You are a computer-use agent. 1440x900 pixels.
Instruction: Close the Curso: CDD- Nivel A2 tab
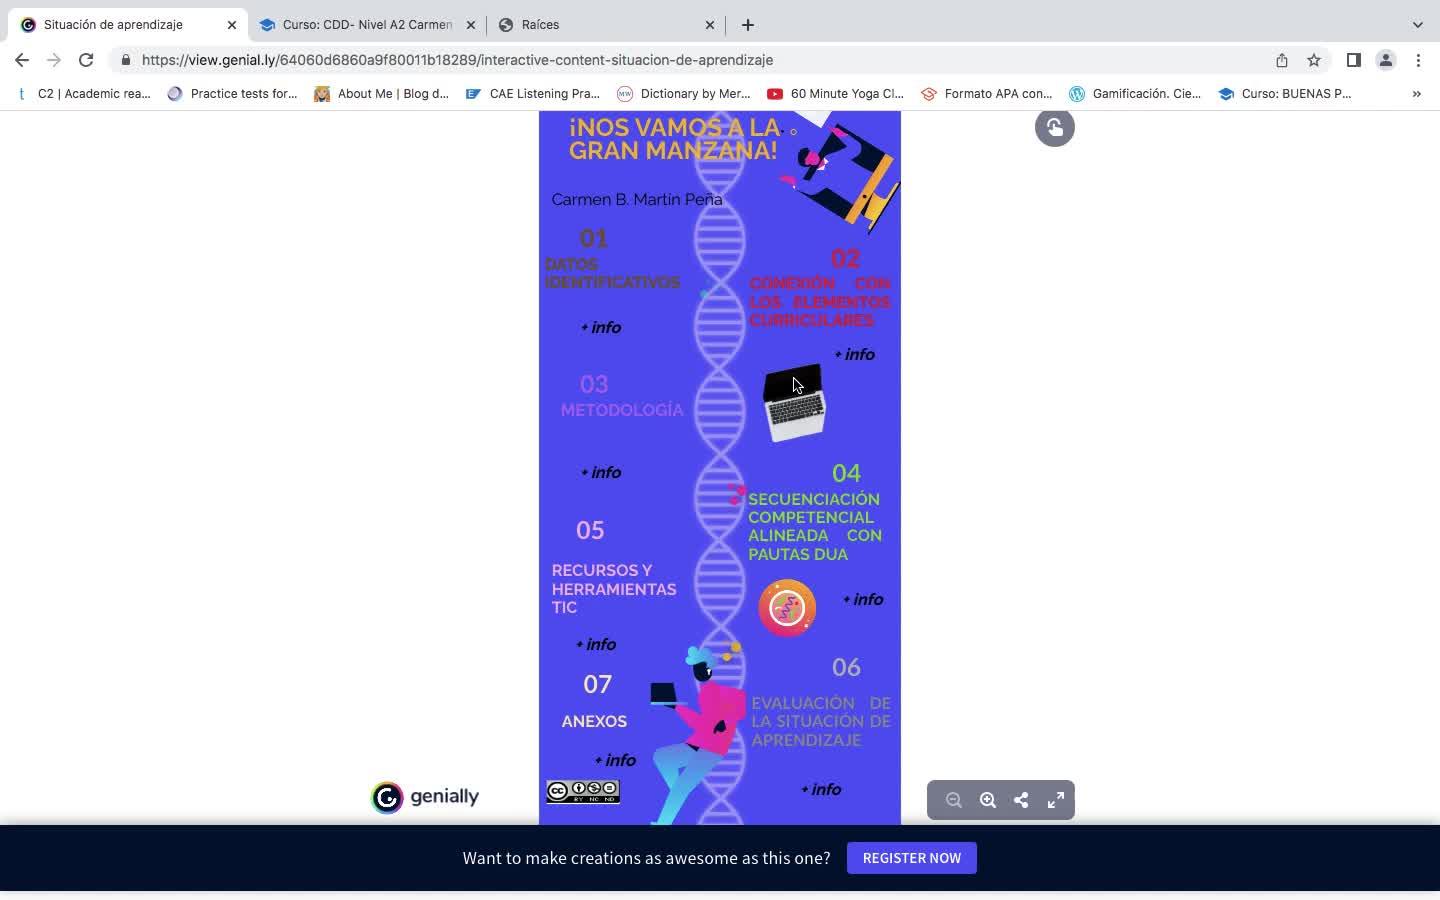(471, 25)
